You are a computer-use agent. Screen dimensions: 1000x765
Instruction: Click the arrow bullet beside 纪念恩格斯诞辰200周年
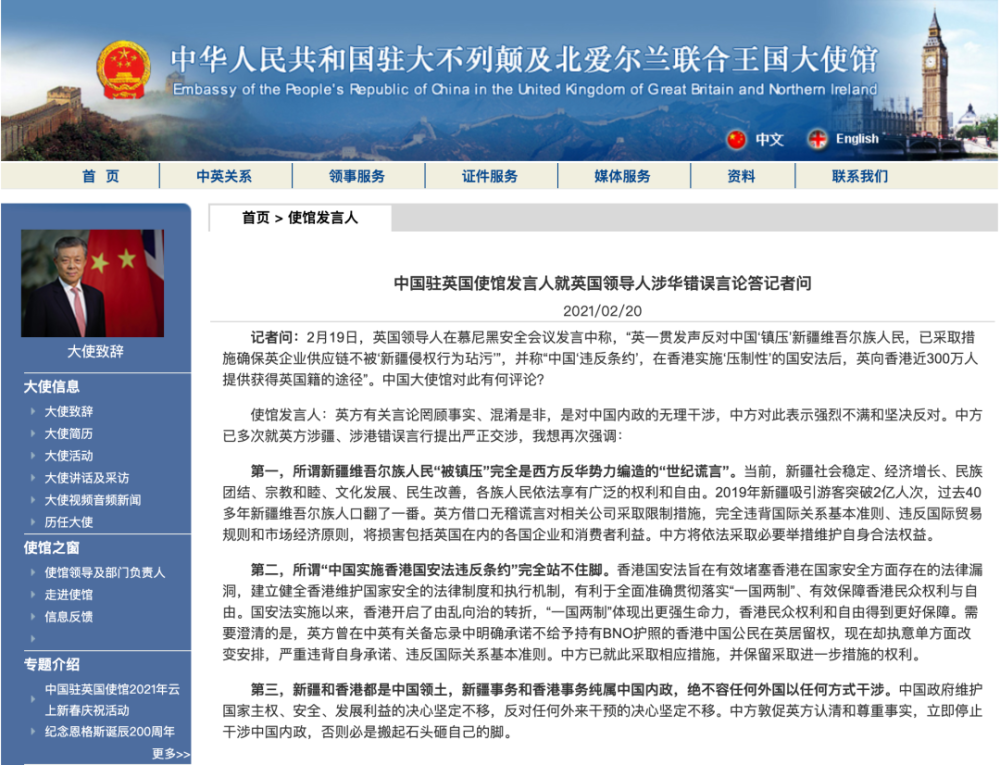pyautogui.click(x=33, y=732)
